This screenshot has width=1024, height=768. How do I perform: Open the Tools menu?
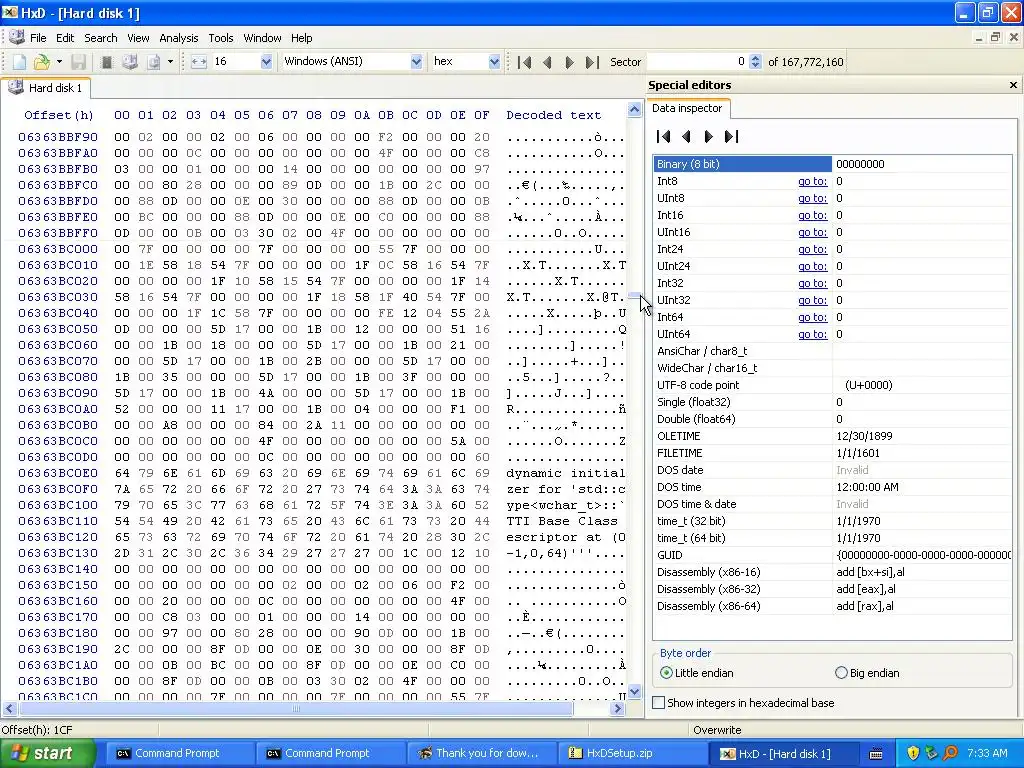221,38
